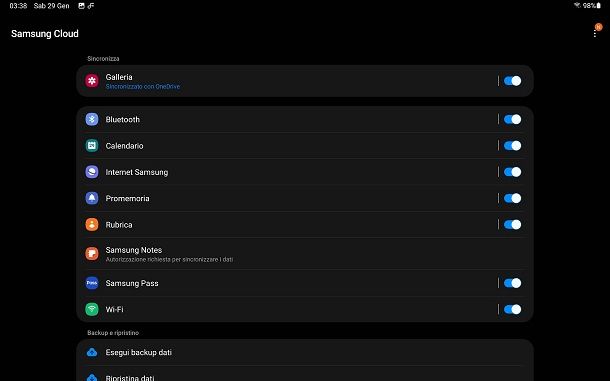The width and height of the screenshot is (610, 381).
Task: Tap the Rubrica contacts icon
Action: point(92,225)
